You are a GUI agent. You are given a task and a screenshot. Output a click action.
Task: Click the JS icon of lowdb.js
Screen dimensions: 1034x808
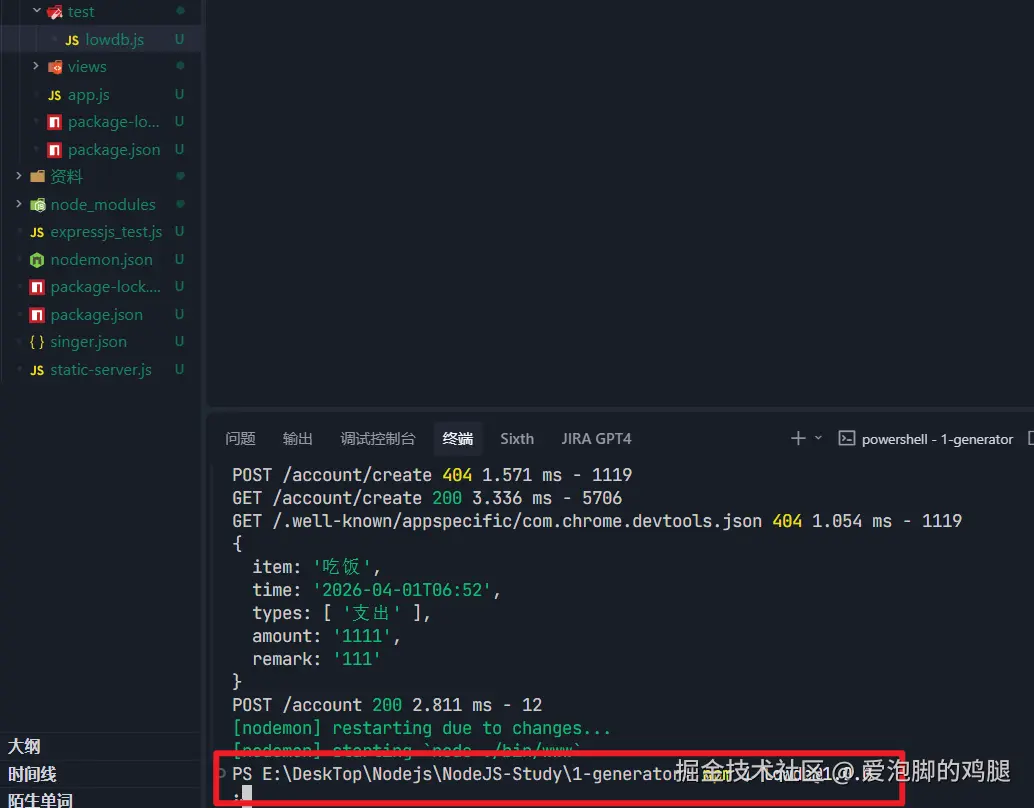click(x=72, y=40)
